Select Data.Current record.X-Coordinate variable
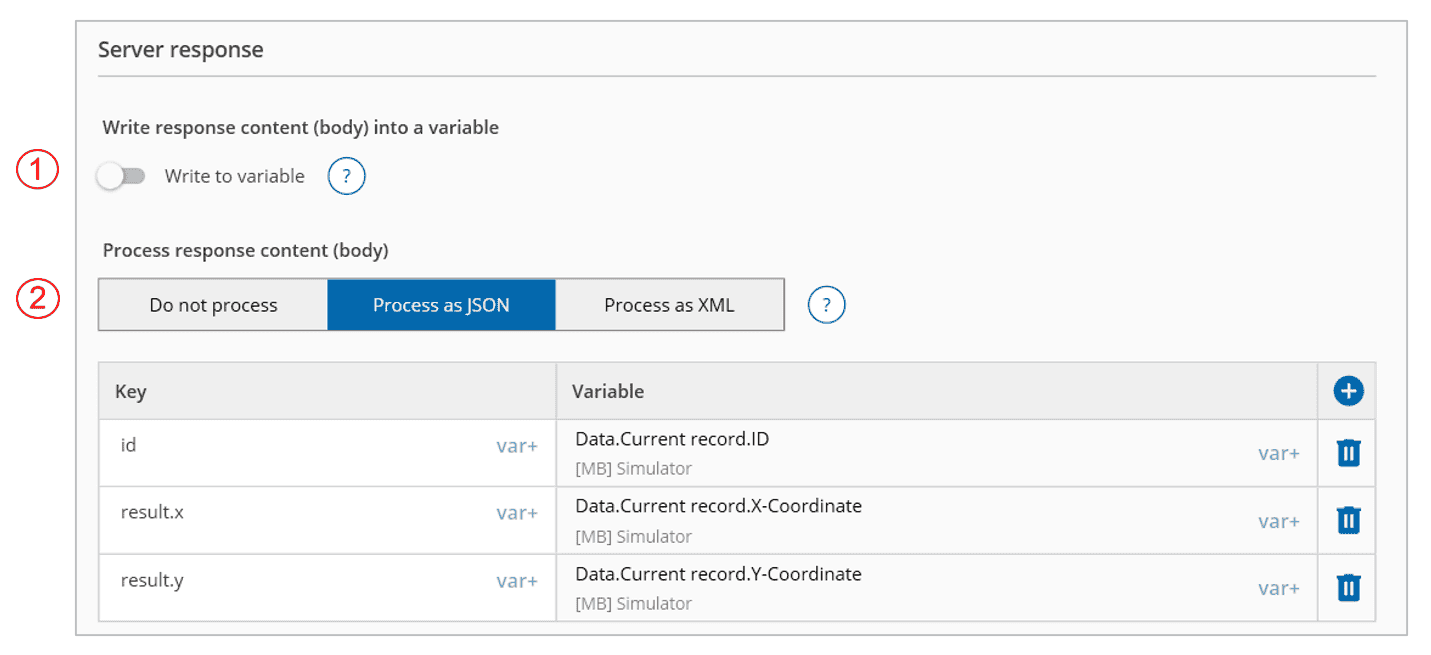Viewport: 1431px width, 655px height. click(718, 506)
